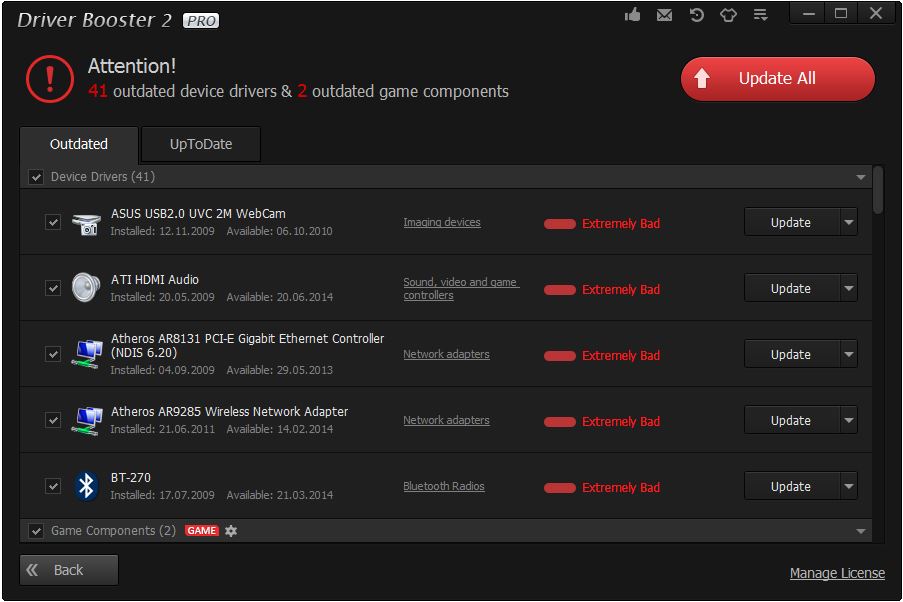
Task: Switch to the Outdated tab
Action: tap(79, 145)
